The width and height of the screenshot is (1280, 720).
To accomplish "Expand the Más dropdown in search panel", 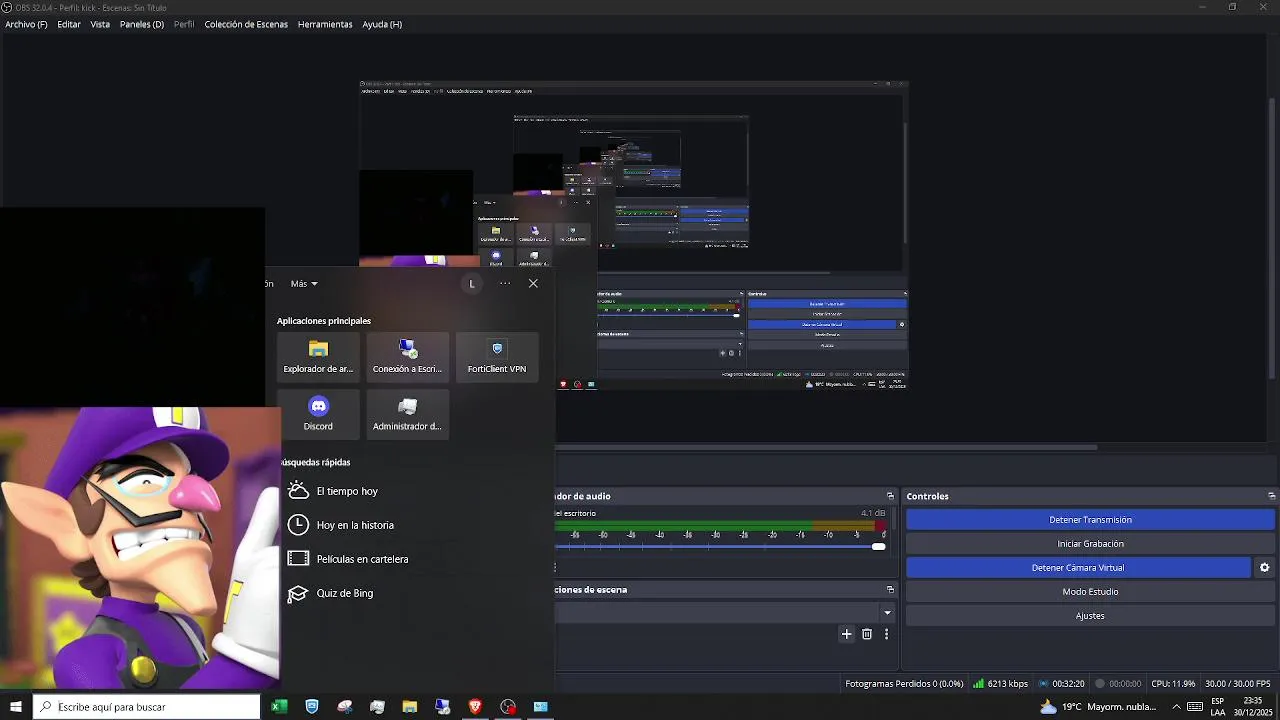I will tap(304, 284).
